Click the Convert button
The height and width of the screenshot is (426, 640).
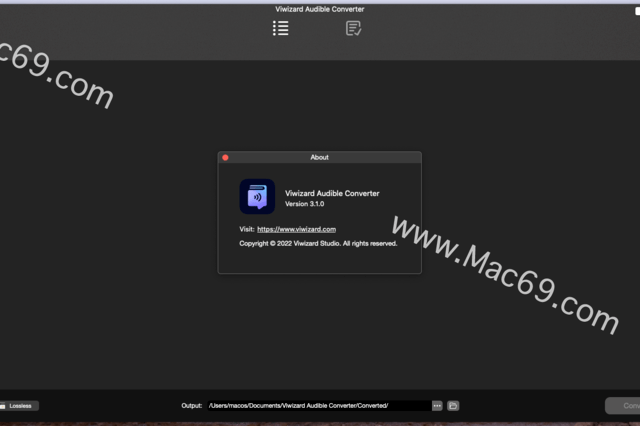coord(623,406)
